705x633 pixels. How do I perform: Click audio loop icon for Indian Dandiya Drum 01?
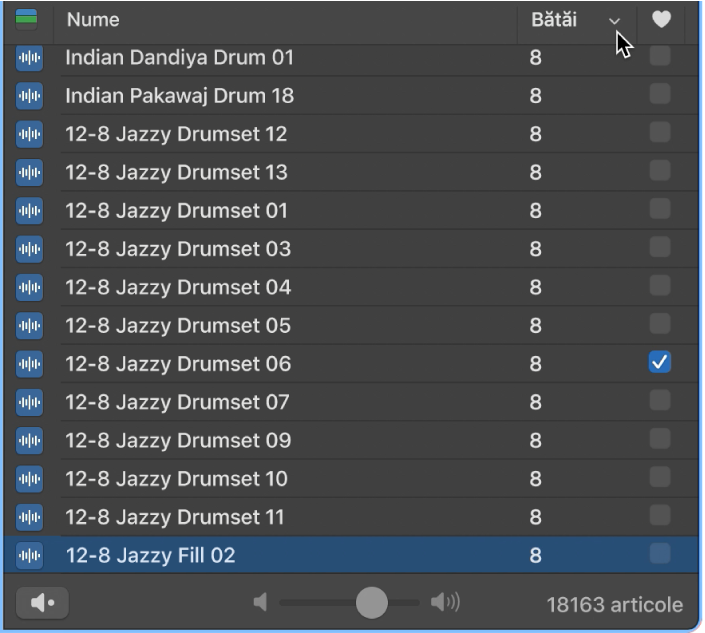pyautogui.click(x=30, y=58)
